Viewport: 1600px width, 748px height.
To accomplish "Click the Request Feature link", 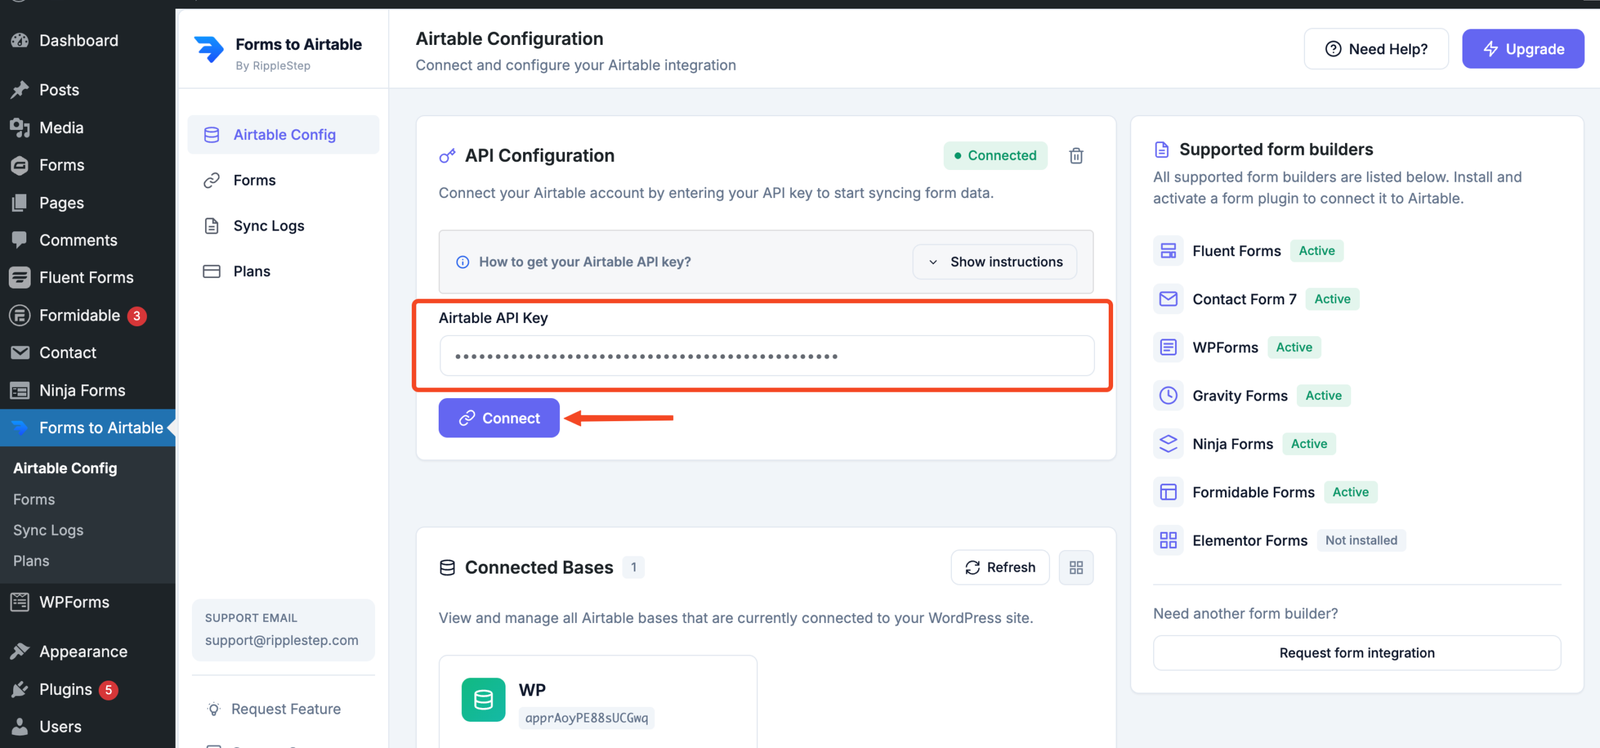I will point(286,709).
